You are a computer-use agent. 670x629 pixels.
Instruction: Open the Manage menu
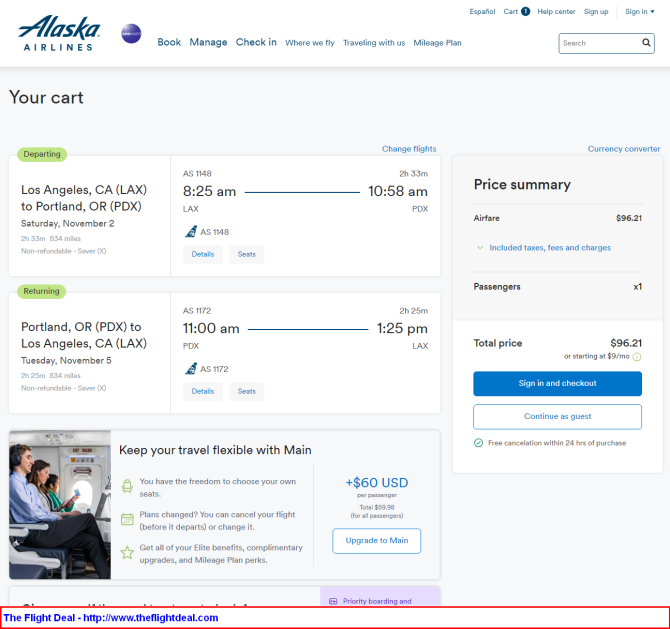[x=209, y=42]
